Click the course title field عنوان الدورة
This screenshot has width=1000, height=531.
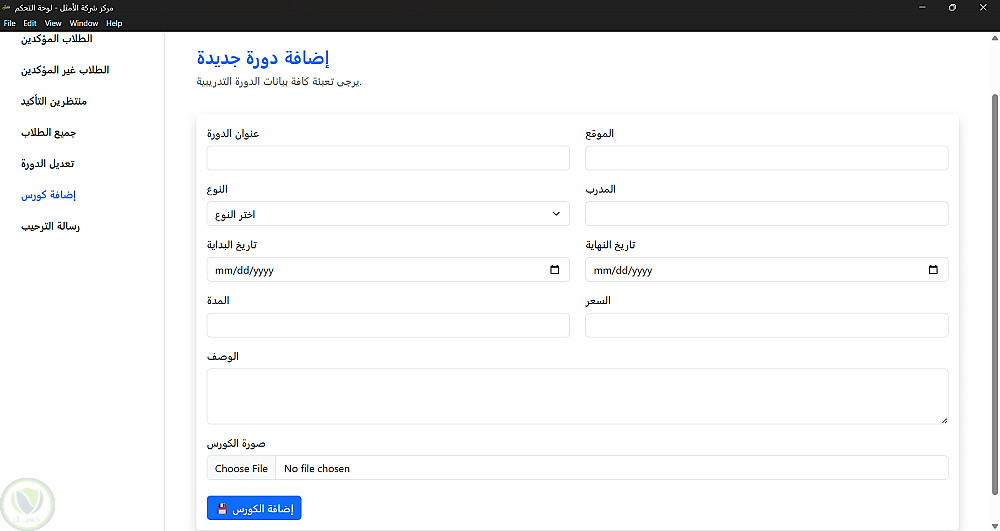(388, 158)
